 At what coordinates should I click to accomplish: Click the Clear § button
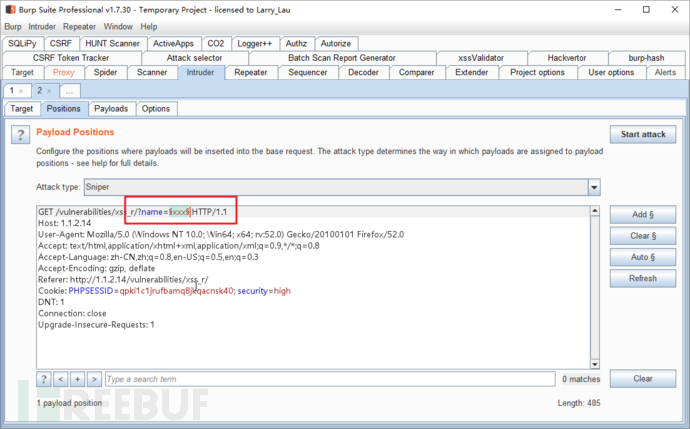(643, 236)
